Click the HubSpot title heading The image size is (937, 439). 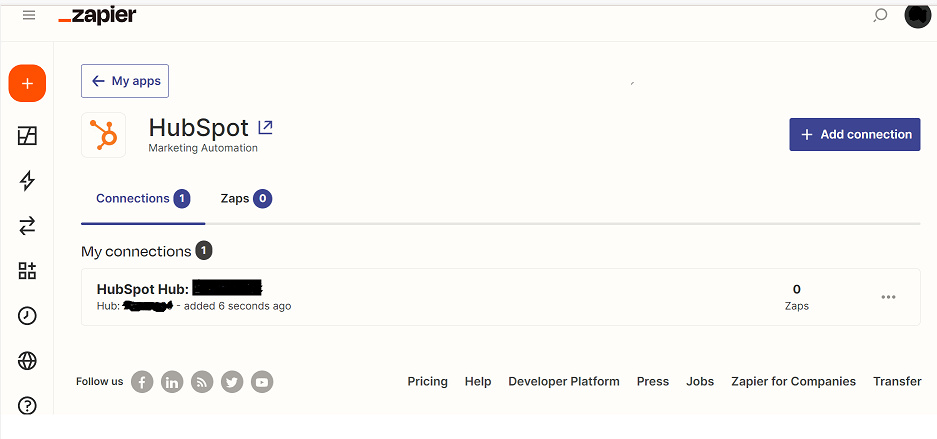tap(198, 127)
